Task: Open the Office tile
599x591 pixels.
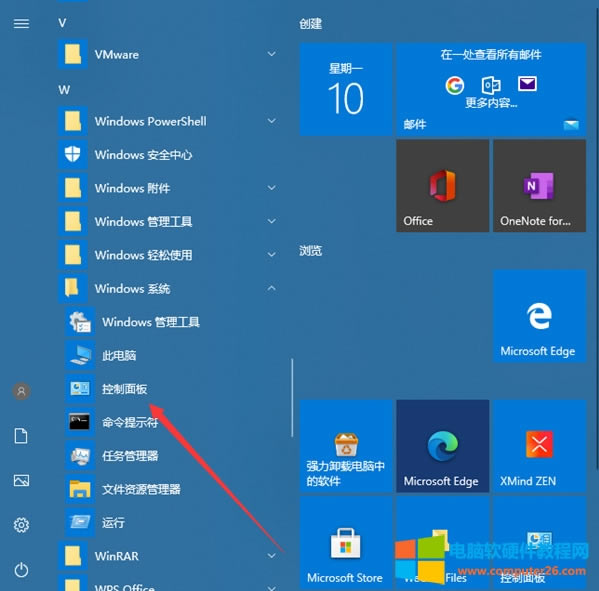Action: click(442, 186)
